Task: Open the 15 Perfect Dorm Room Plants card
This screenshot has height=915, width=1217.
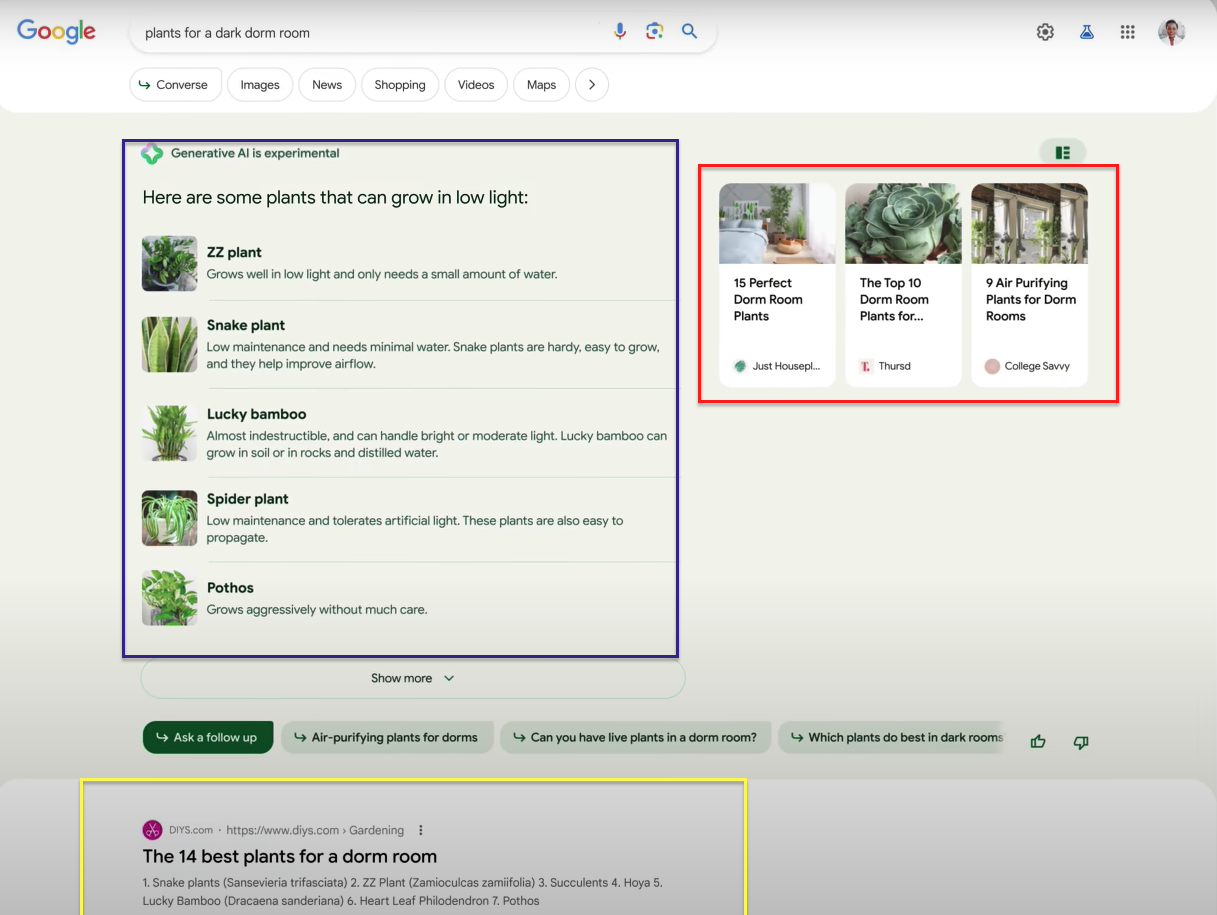Action: (x=777, y=284)
